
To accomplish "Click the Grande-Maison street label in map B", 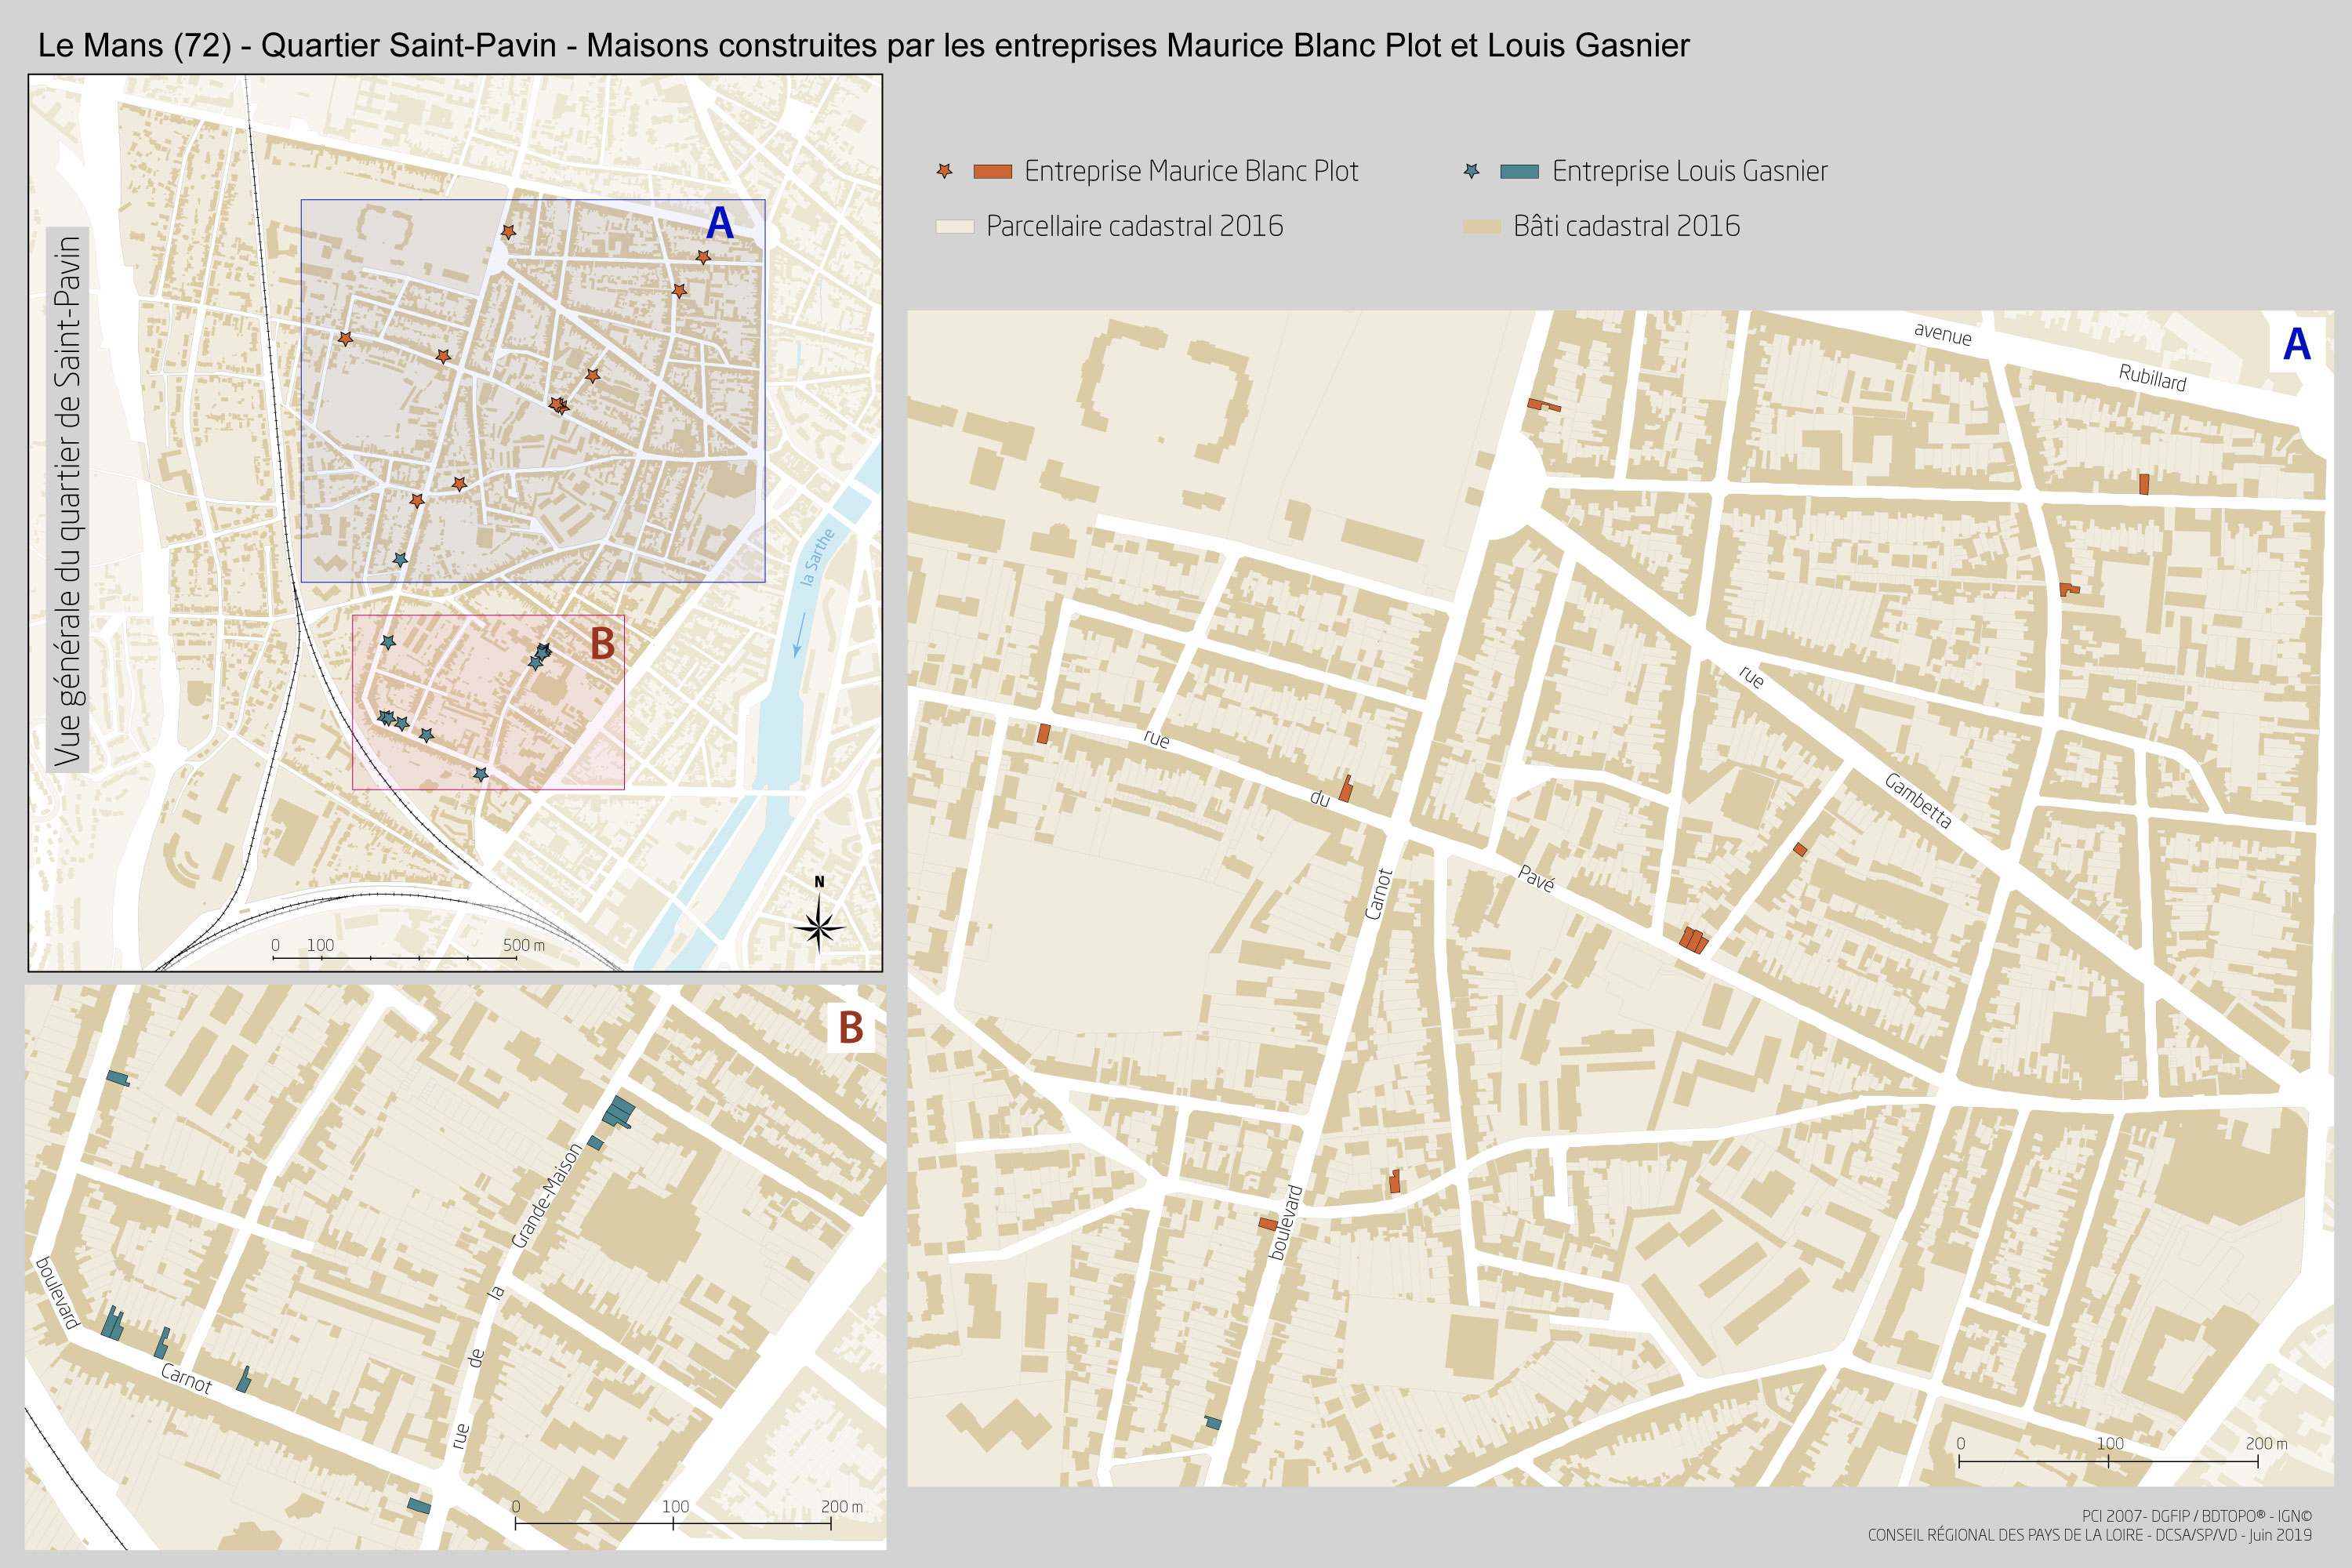I will tap(546, 1195).
